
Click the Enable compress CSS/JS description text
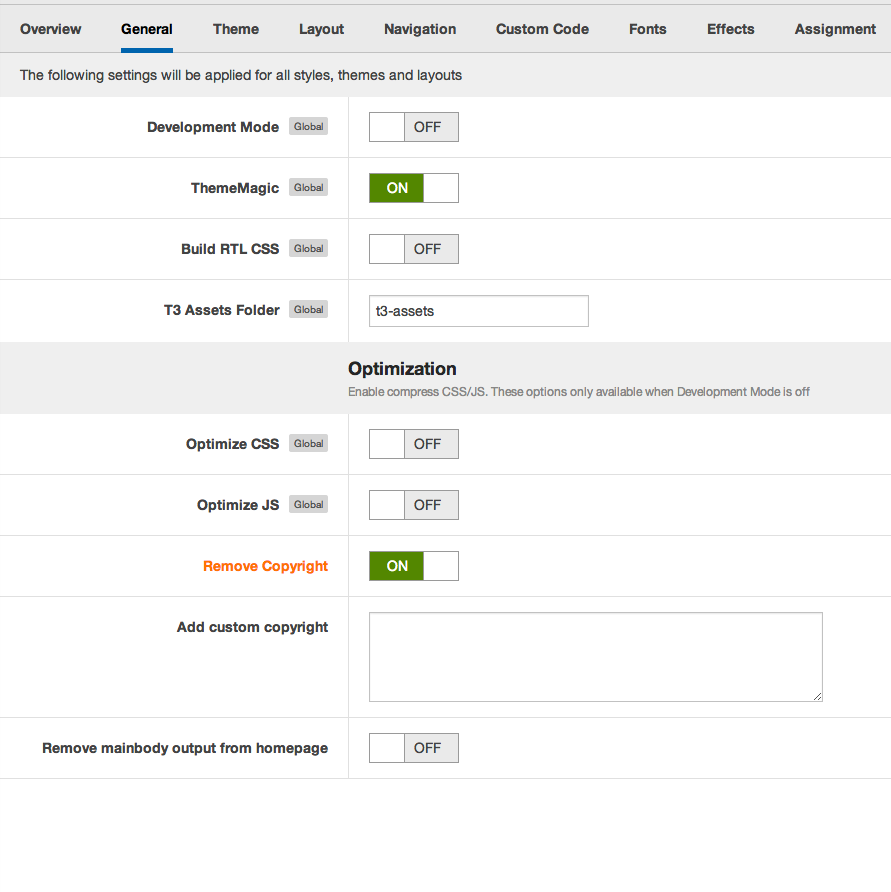click(x=579, y=391)
